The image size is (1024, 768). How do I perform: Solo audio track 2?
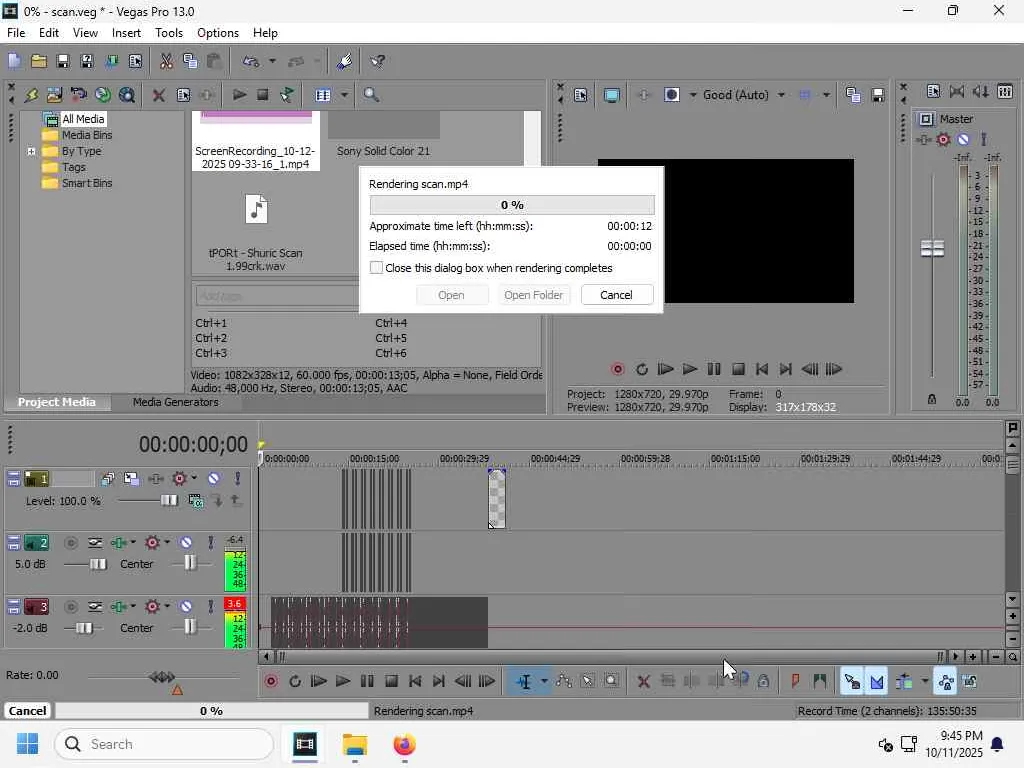pyautogui.click(x=210, y=543)
